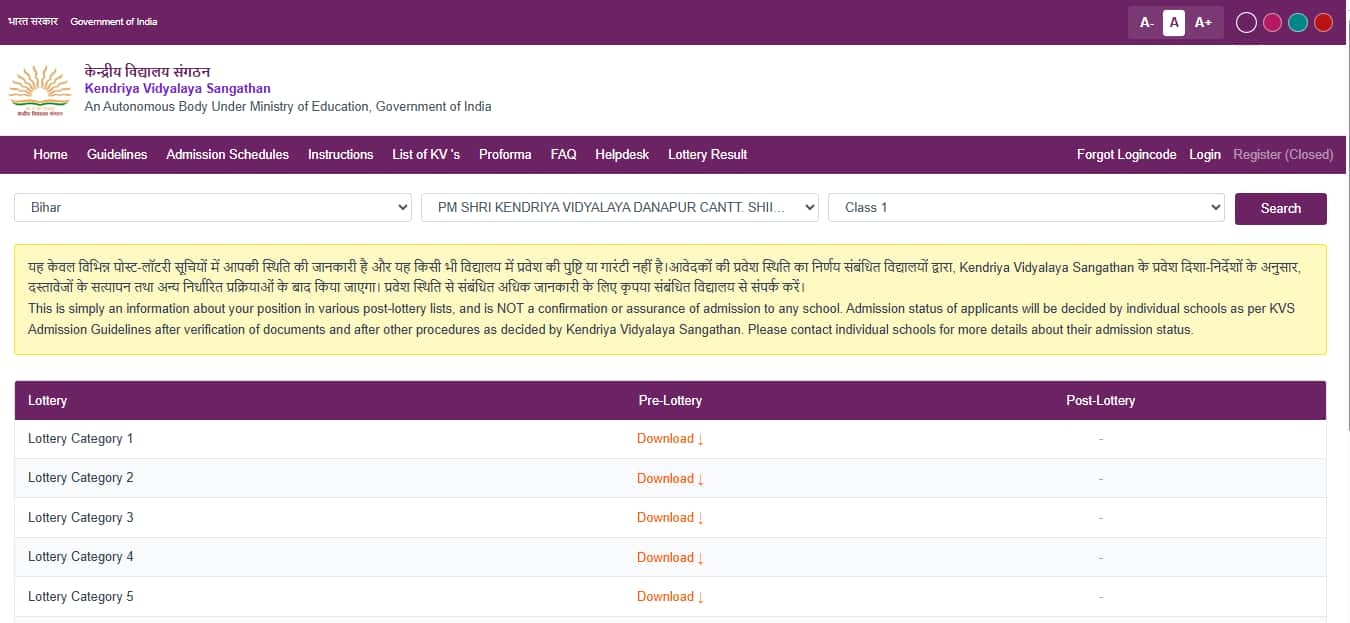This screenshot has width=1350, height=623.
Task: Open the Login link
Action: point(1204,154)
